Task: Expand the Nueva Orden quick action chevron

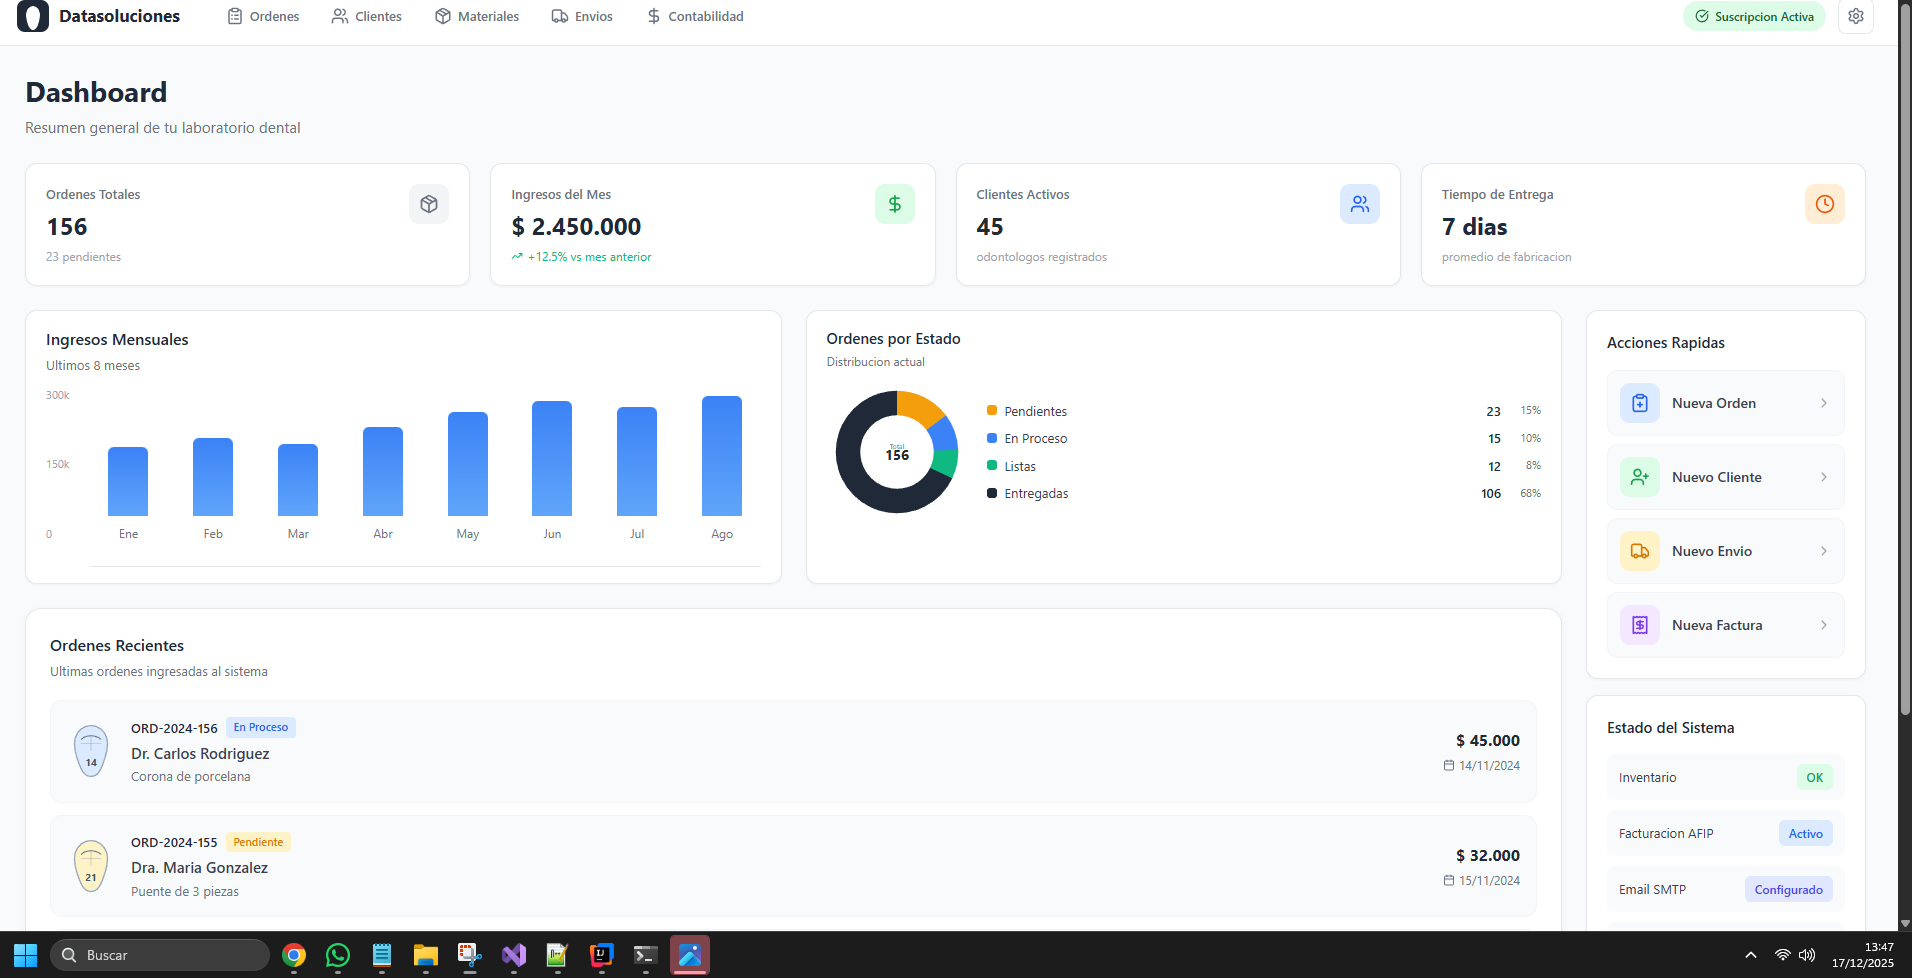Action: click(1824, 402)
